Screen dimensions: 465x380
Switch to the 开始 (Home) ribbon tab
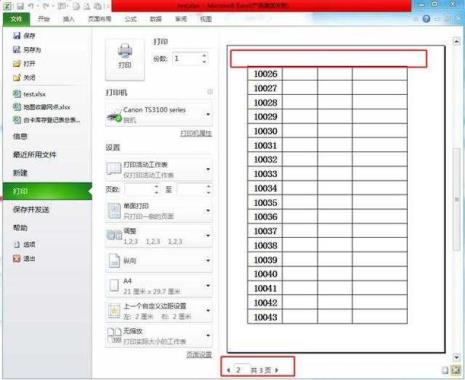[x=44, y=19]
